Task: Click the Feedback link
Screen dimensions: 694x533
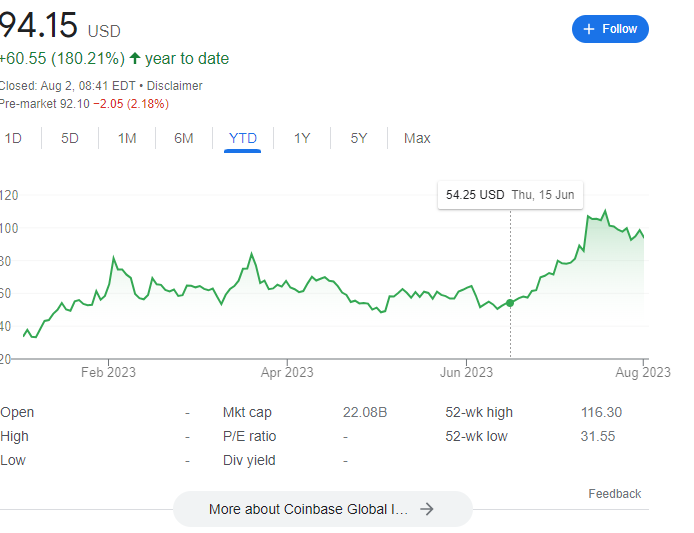Action: (614, 494)
